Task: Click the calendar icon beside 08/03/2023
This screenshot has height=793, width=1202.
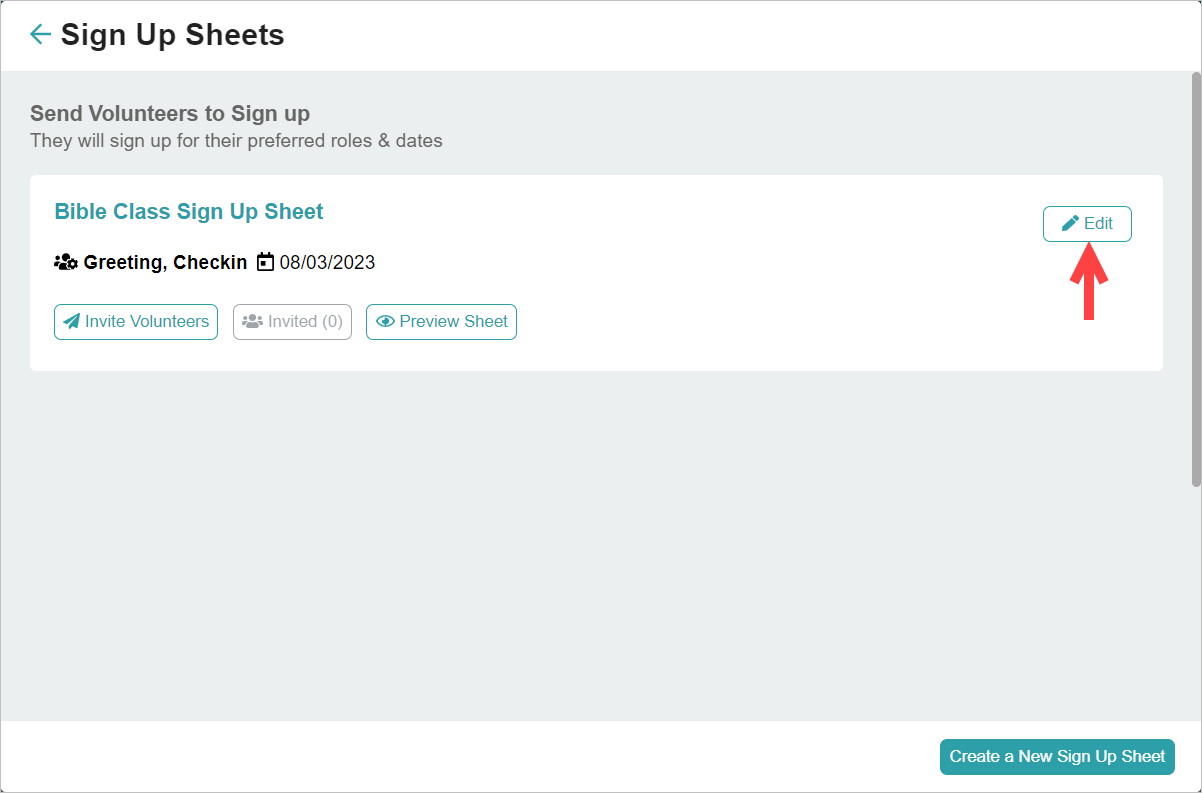Action: pos(265,263)
